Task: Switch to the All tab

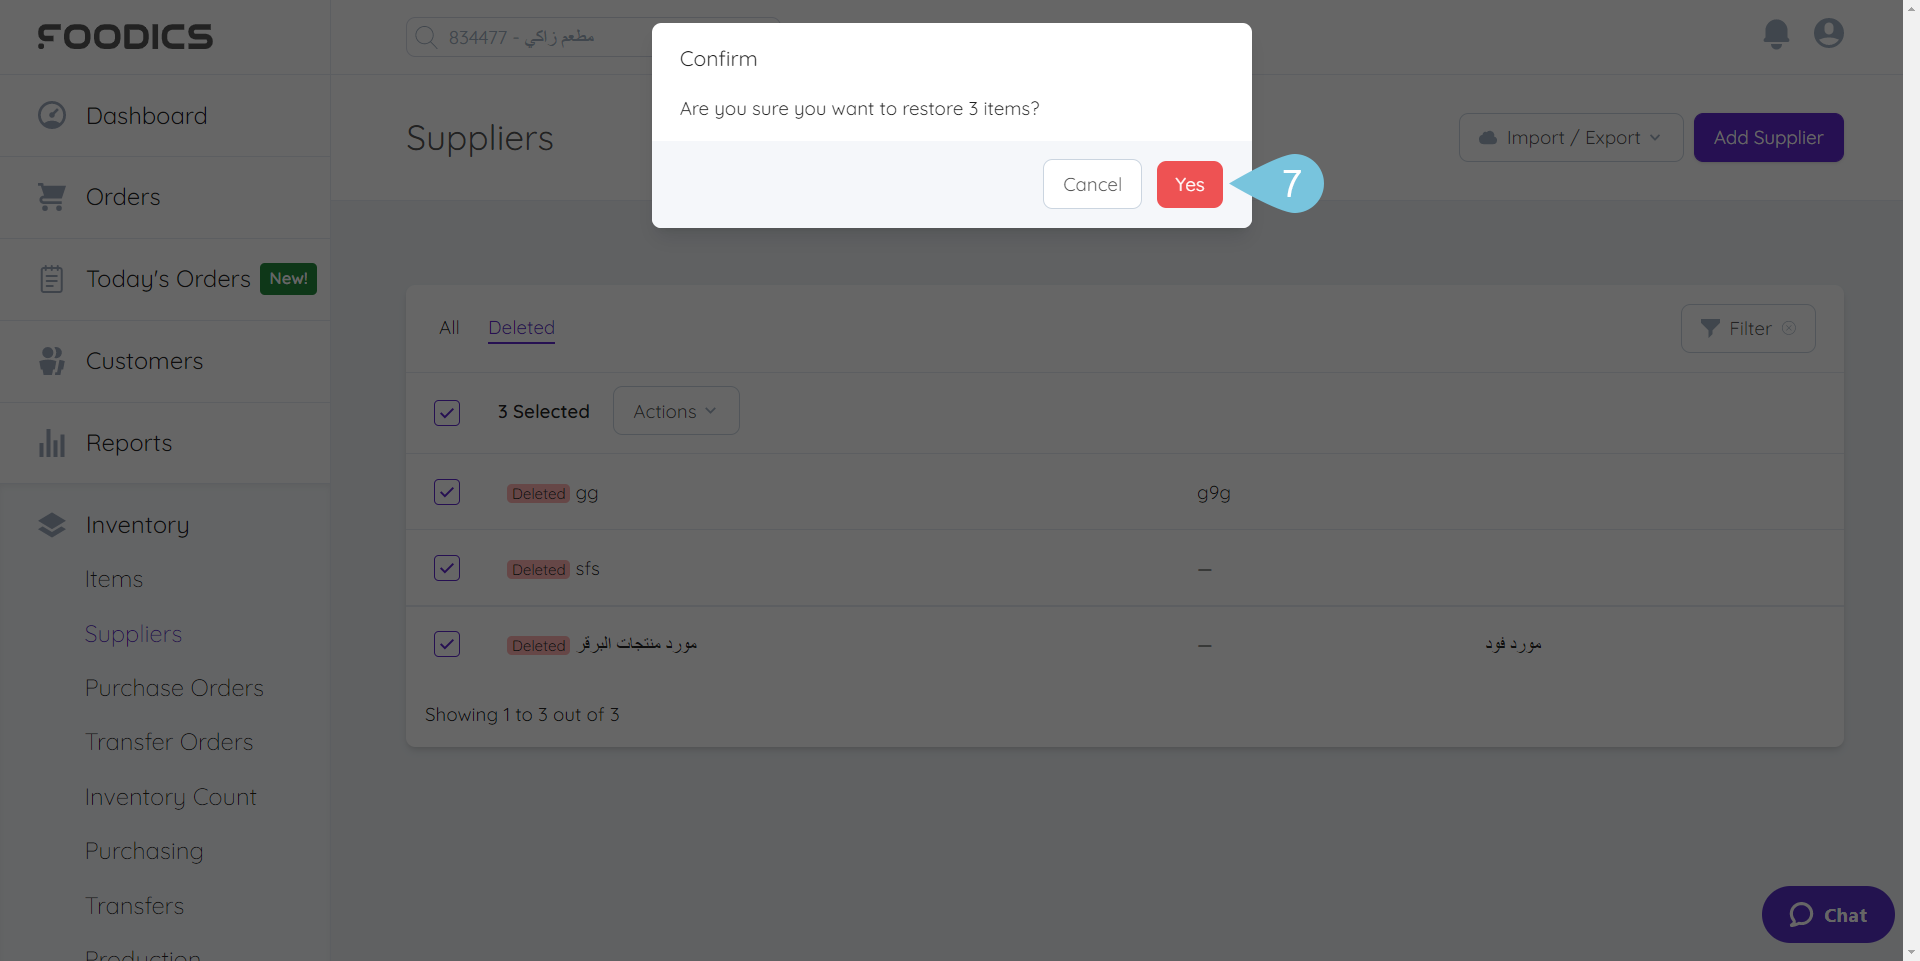Action: [449, 328]
